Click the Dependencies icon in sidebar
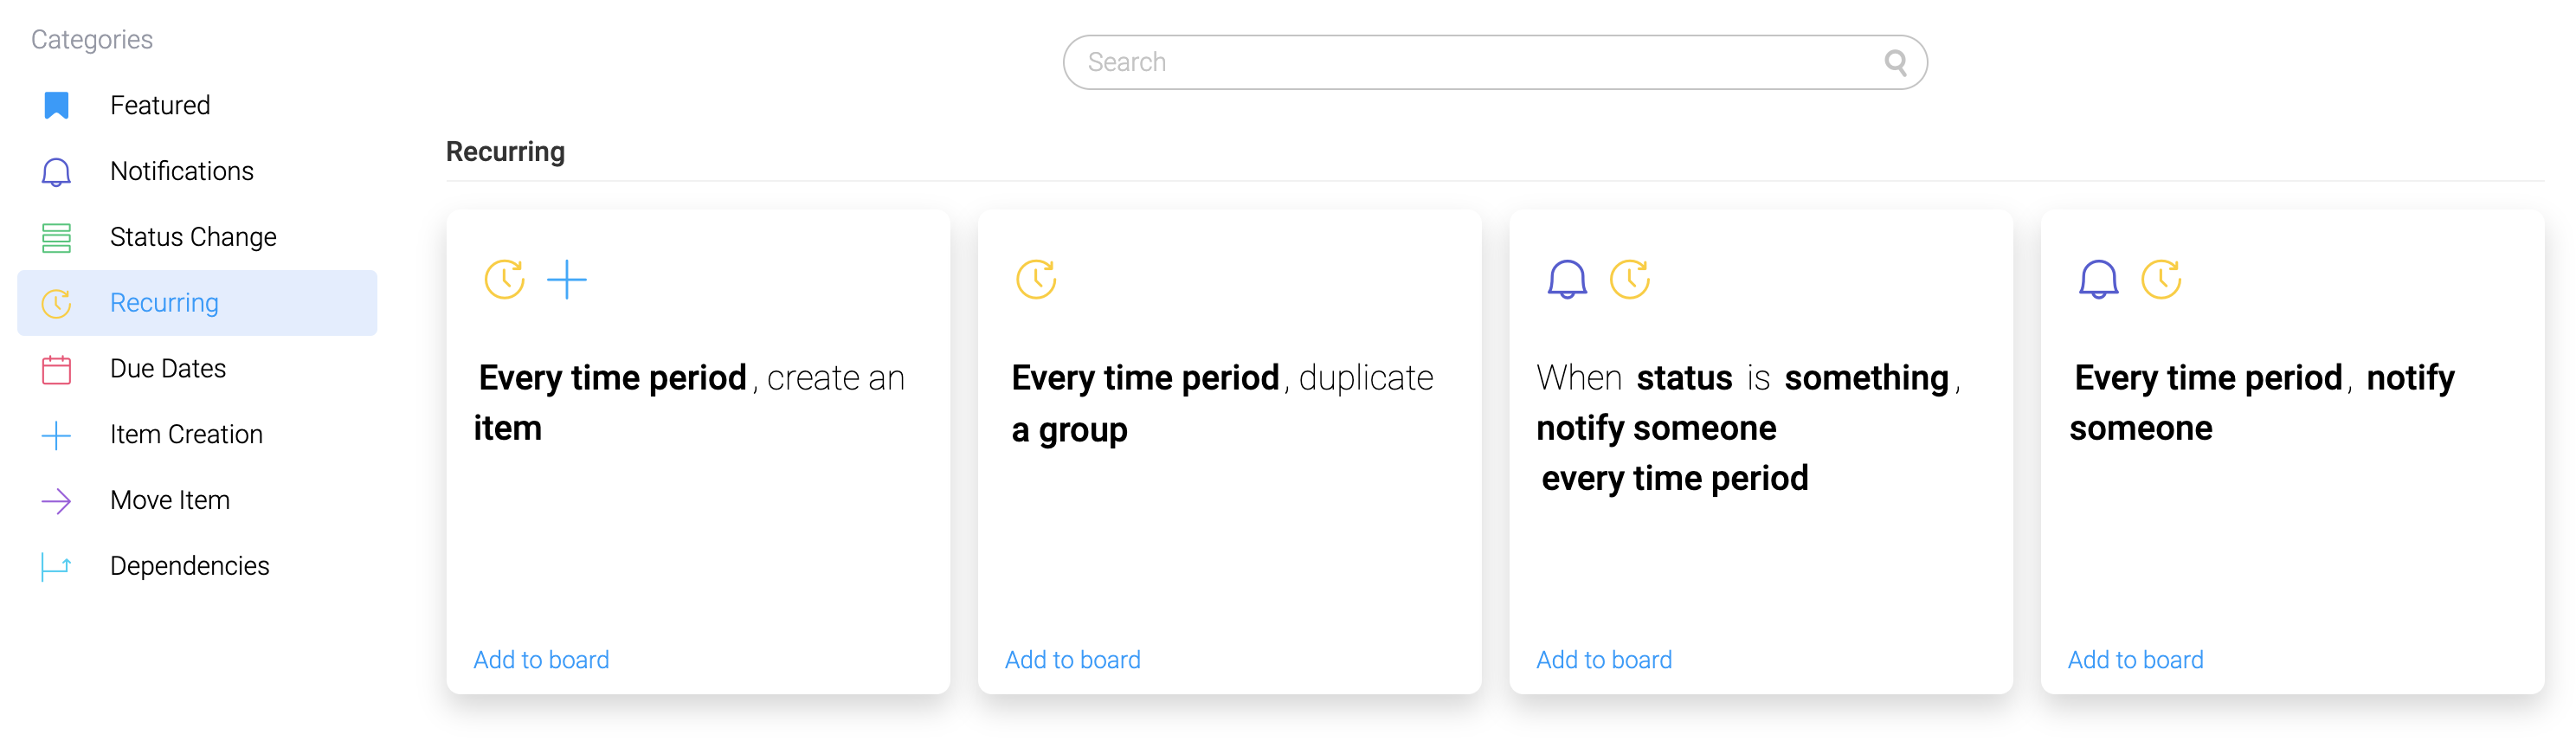 pos(56,566)
